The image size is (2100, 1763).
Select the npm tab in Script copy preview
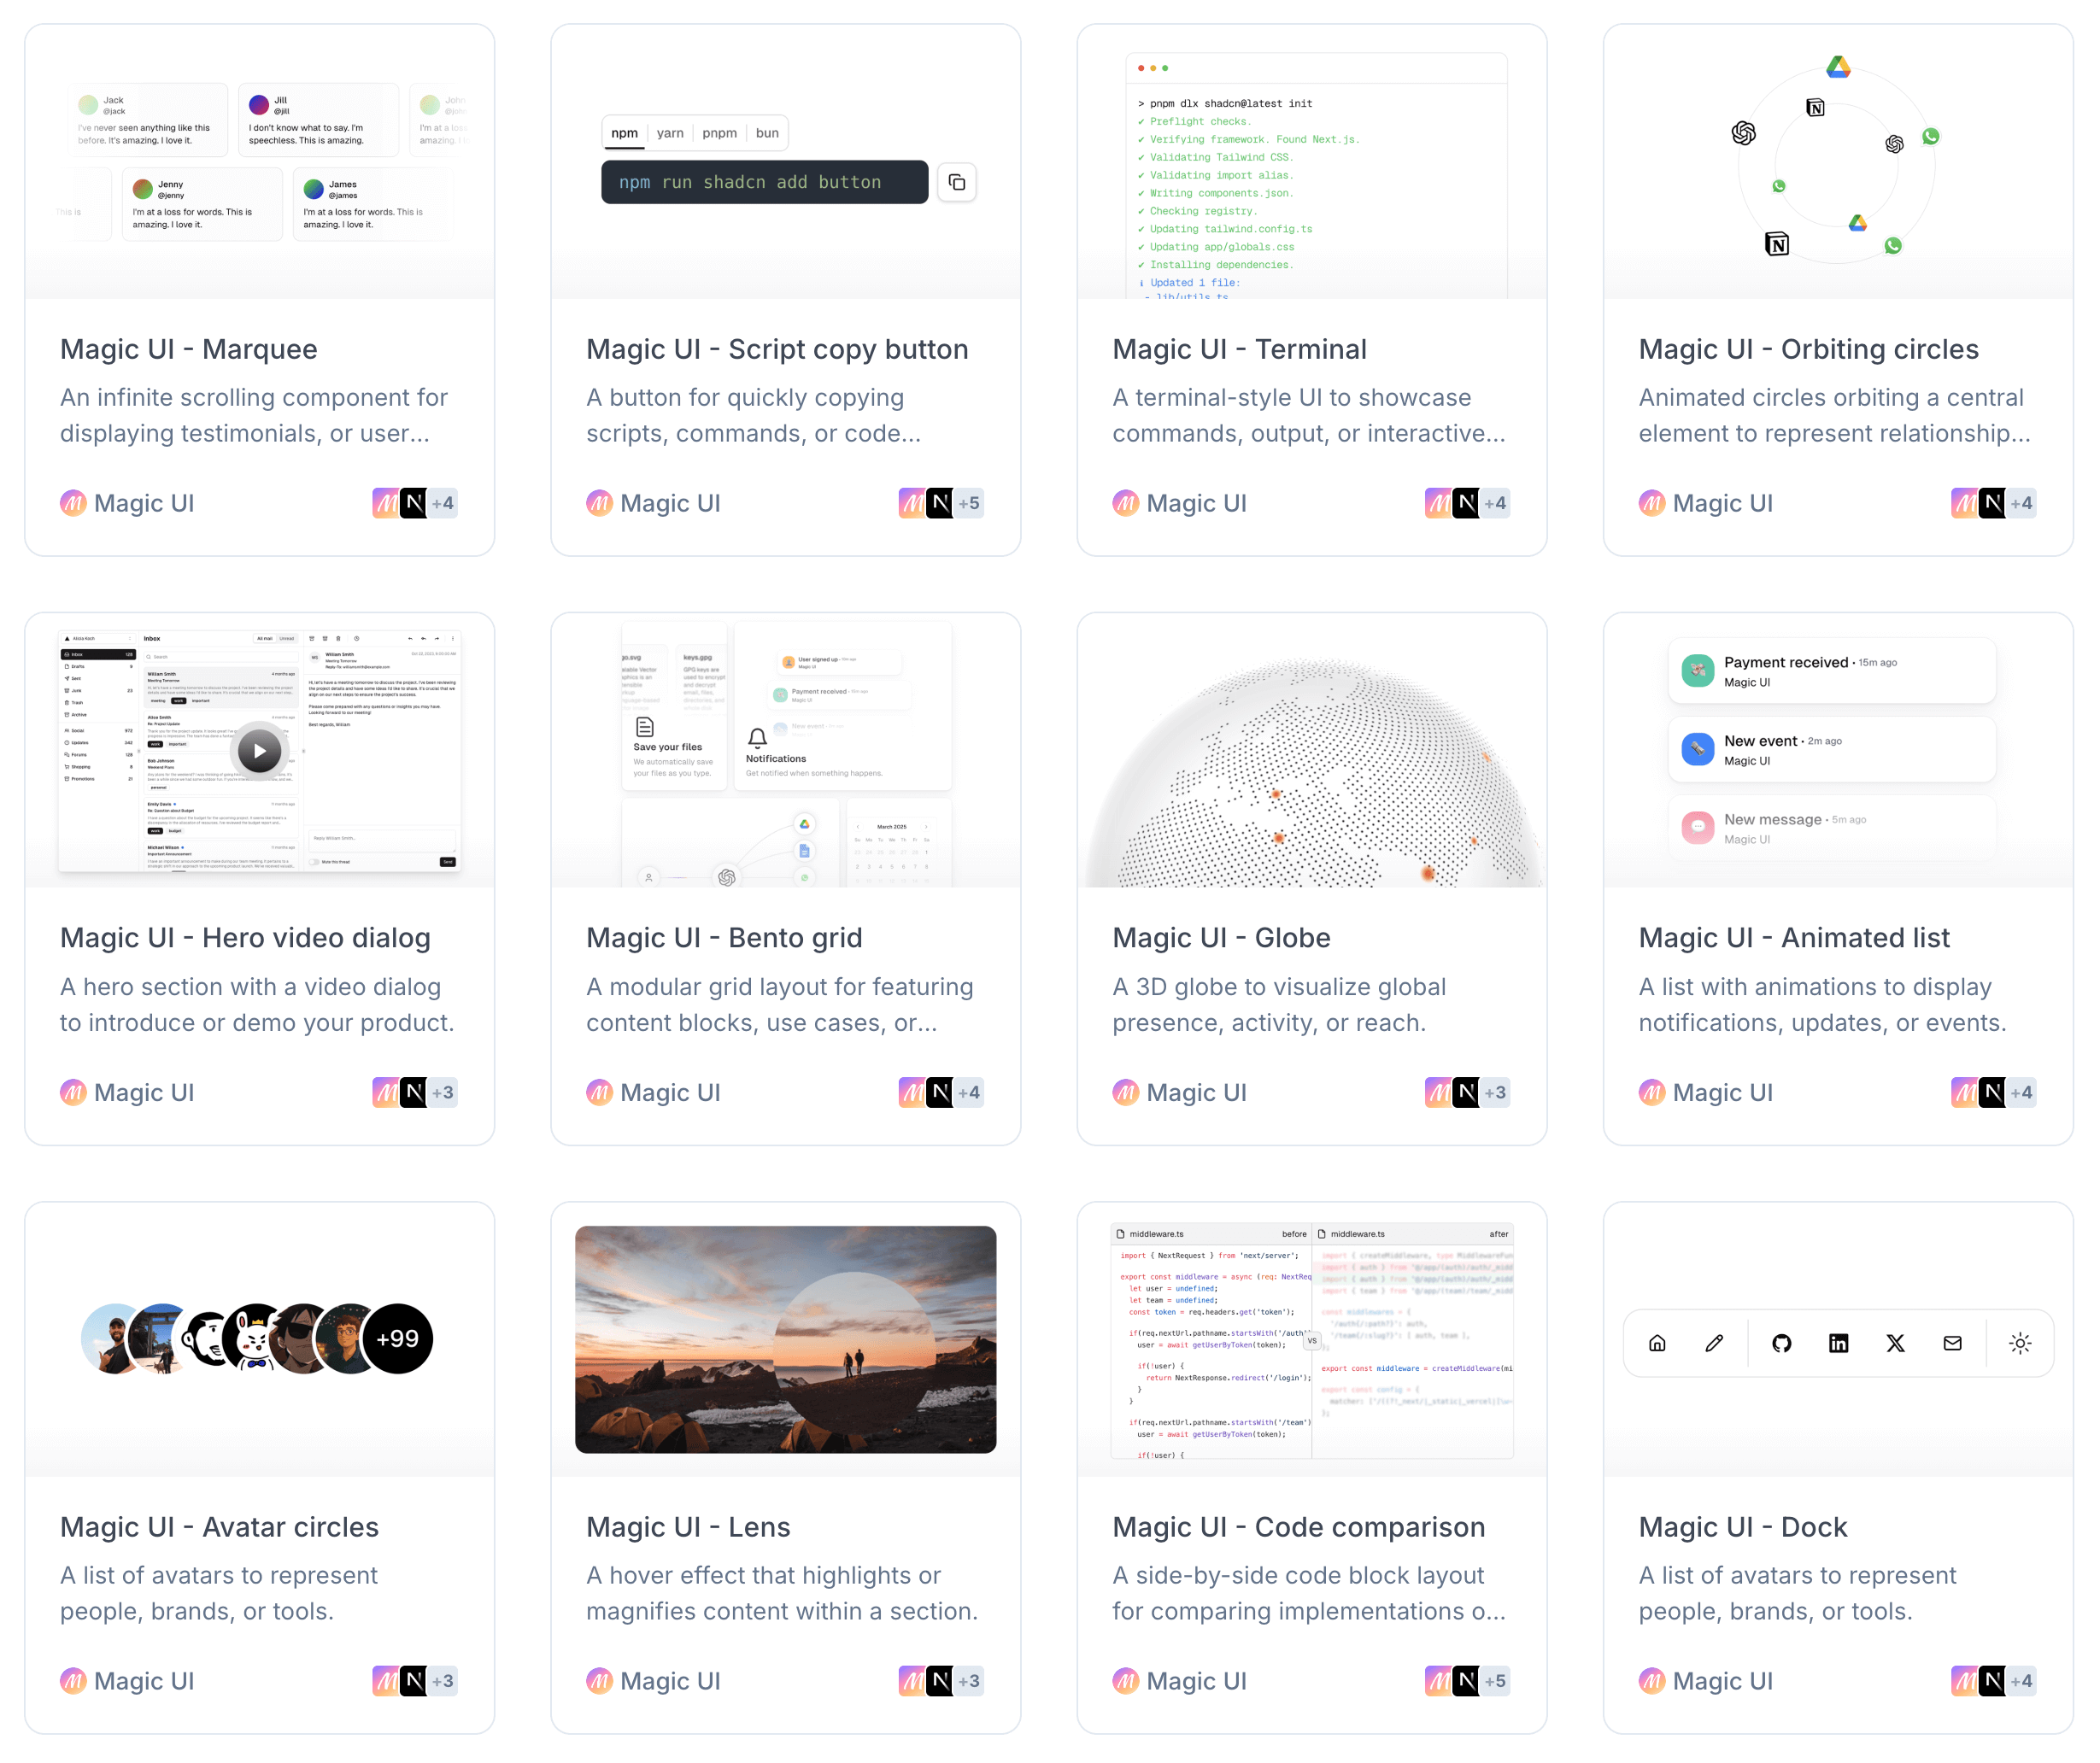click(624, 133)
